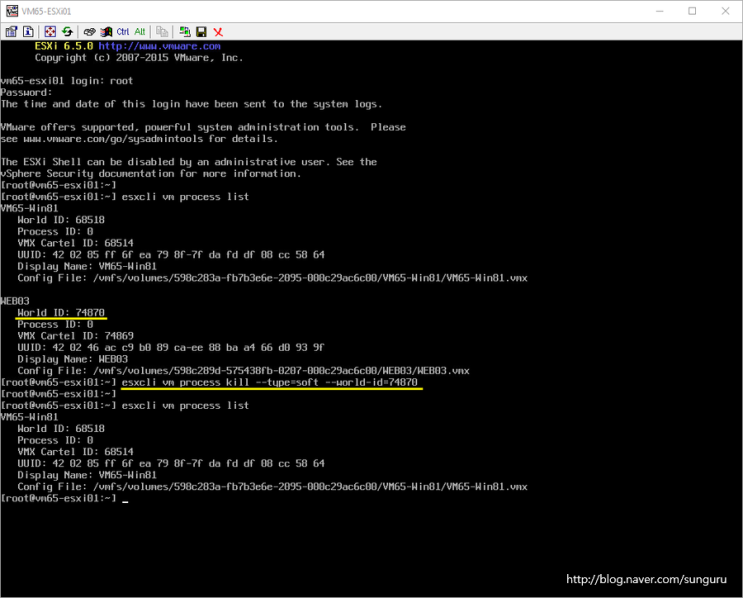
Task: Click the esxcli vm process kill command
Action: coord(270,382)
